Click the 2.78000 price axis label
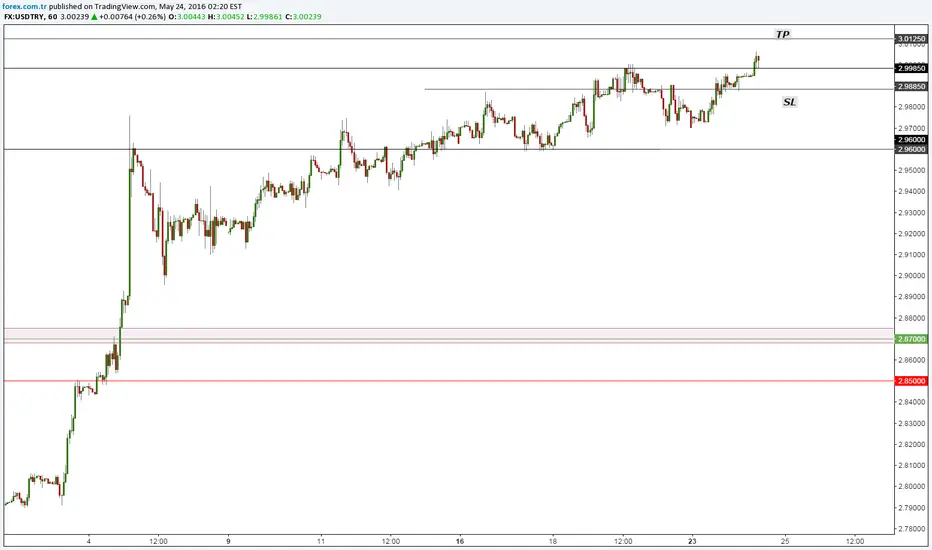 [911, 529]
